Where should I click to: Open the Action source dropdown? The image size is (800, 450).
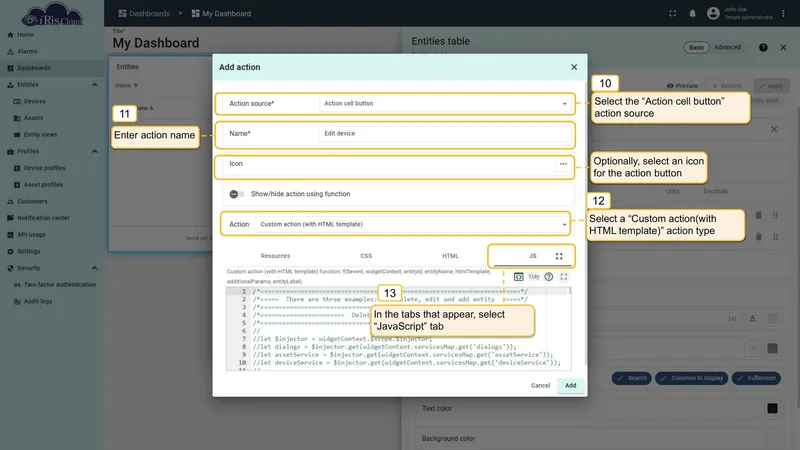[444, 104]
